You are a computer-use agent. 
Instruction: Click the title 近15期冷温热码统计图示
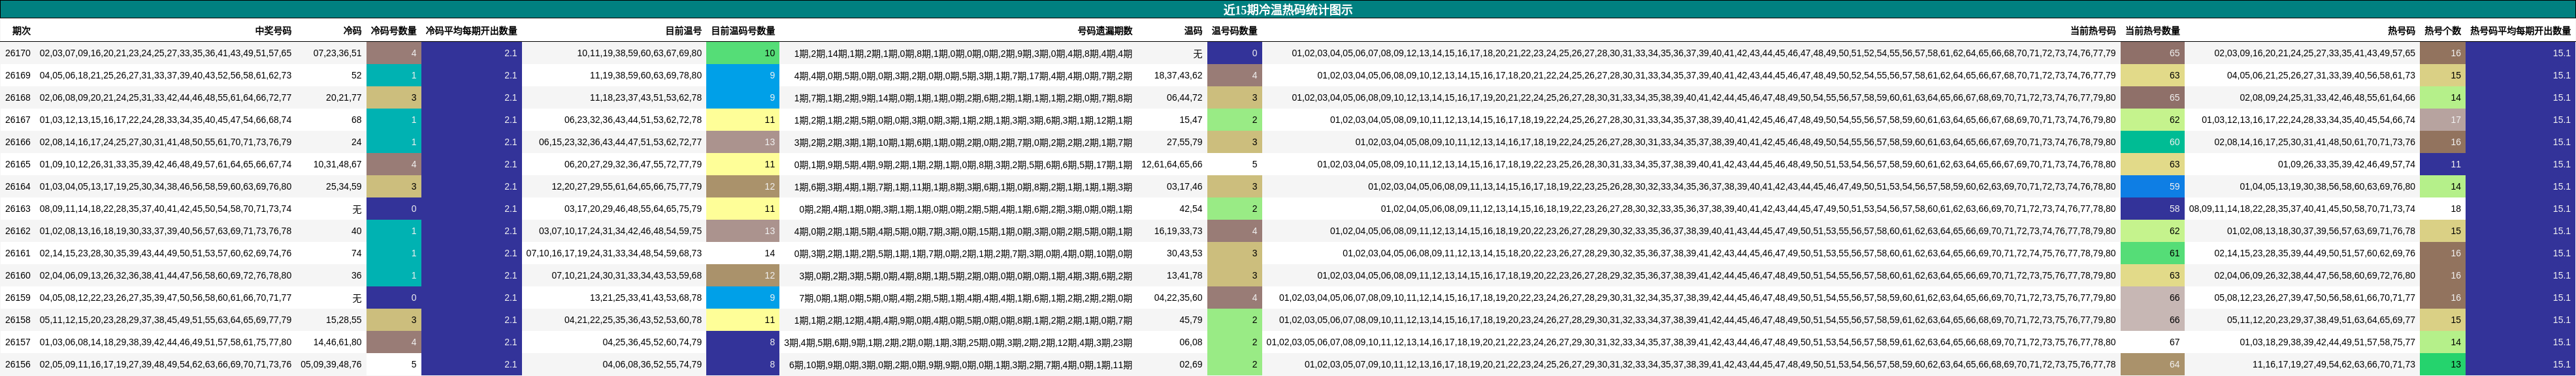tap(1288, 9)
